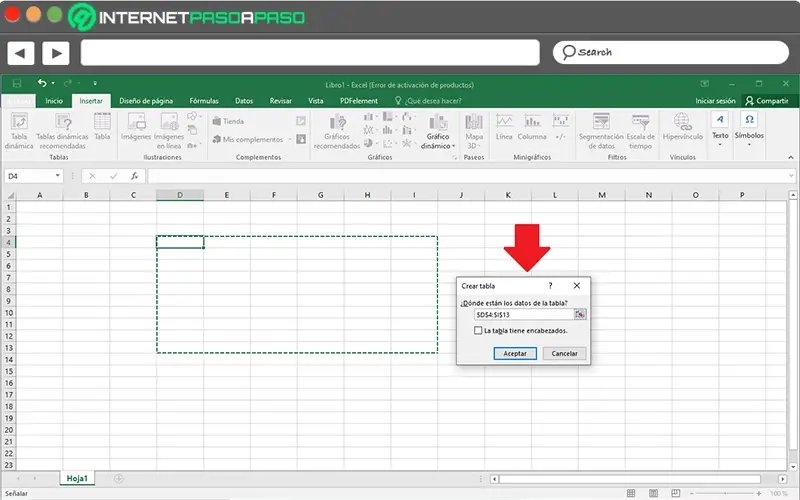800x500 pixels.
Task: Click ¿Qué desea hacer? search box
Action: point(428,101)
